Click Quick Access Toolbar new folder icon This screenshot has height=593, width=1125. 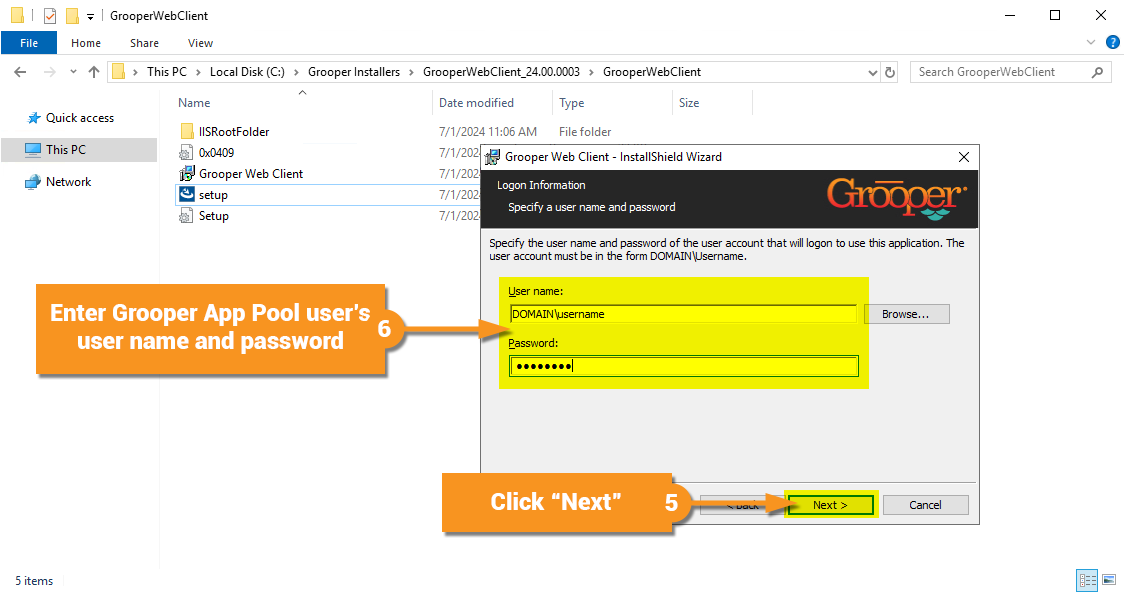(72, 15)
